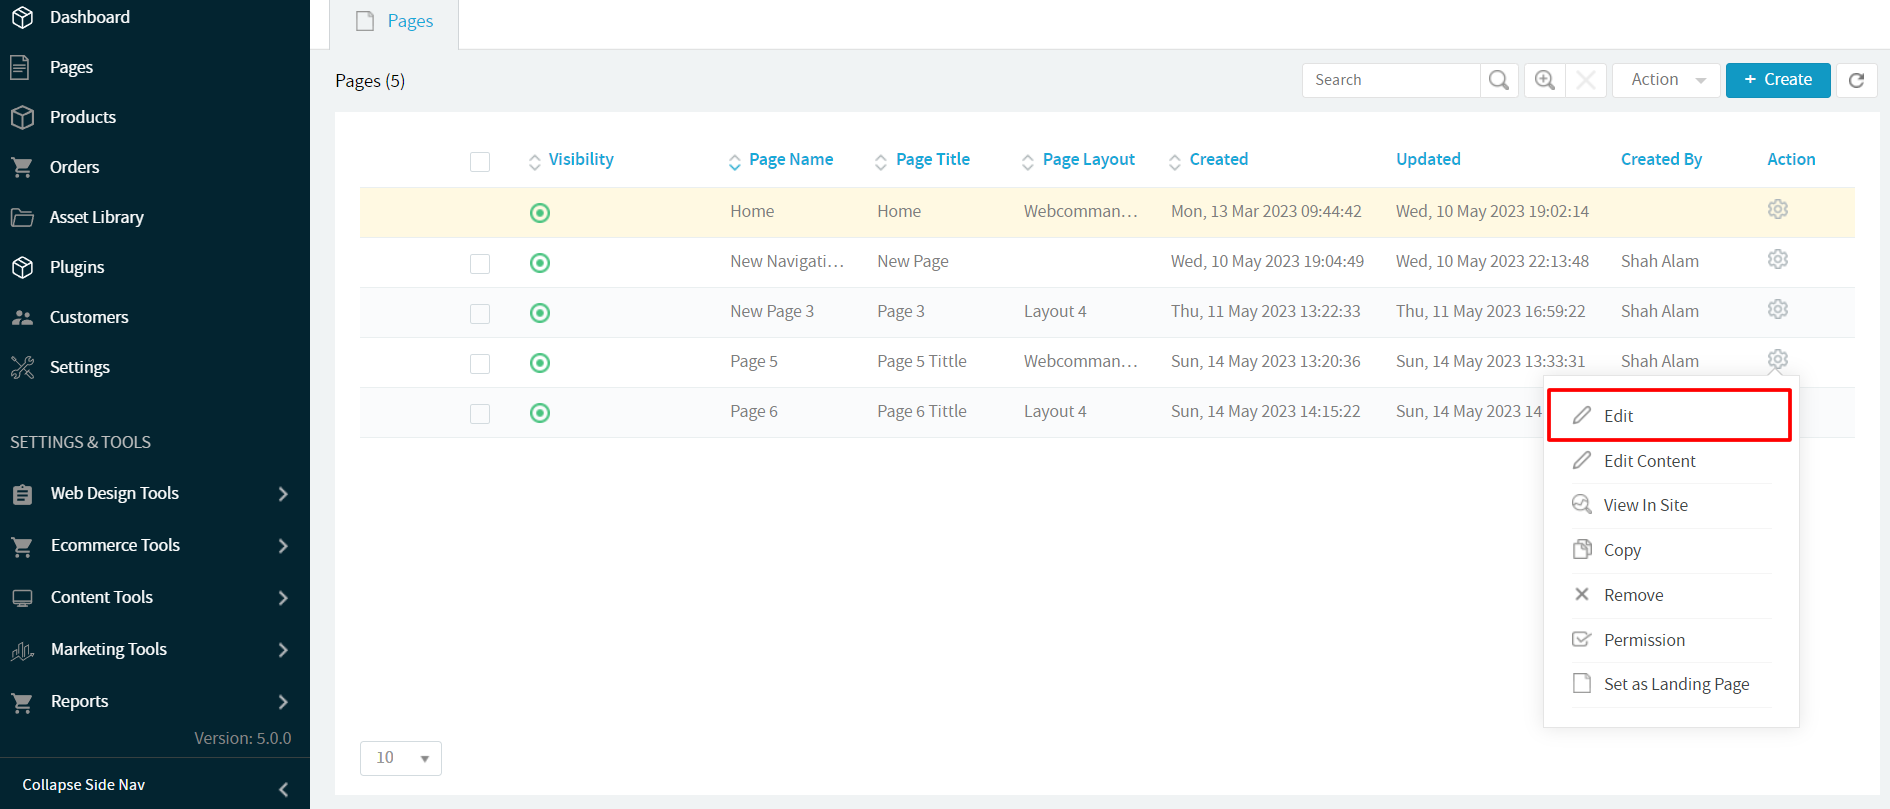Sort table by Page Name column
Screen dimensions: 1890x809
[790, 160]
